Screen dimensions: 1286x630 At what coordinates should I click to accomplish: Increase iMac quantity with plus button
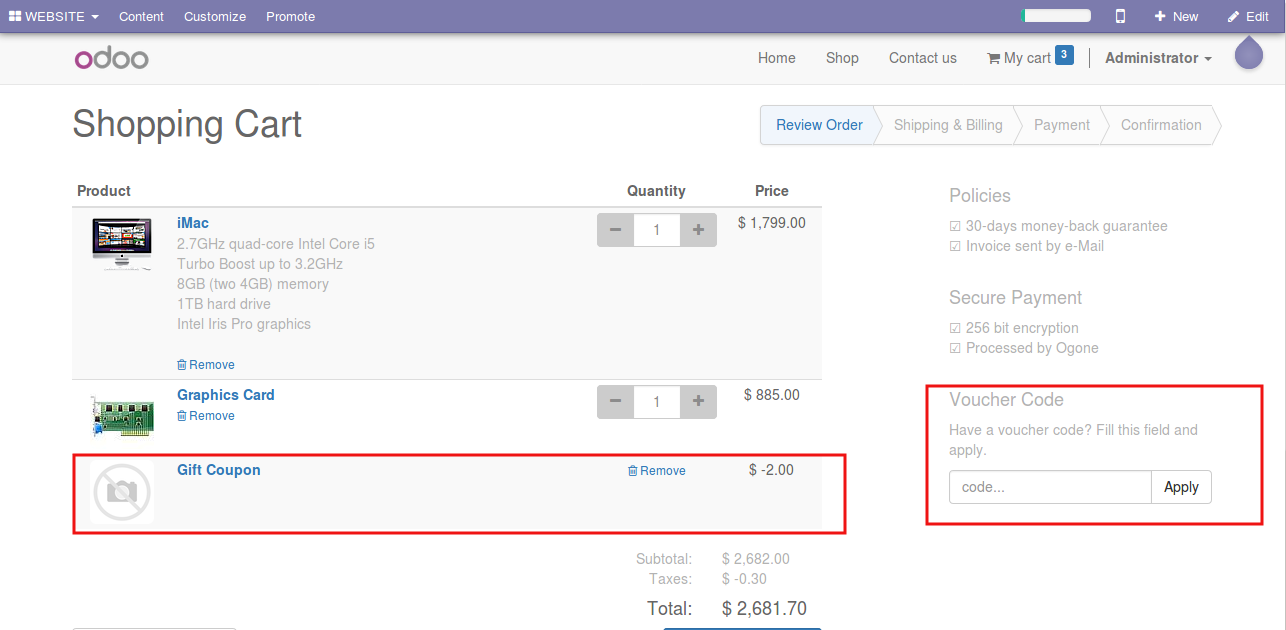tap(698, 230)
